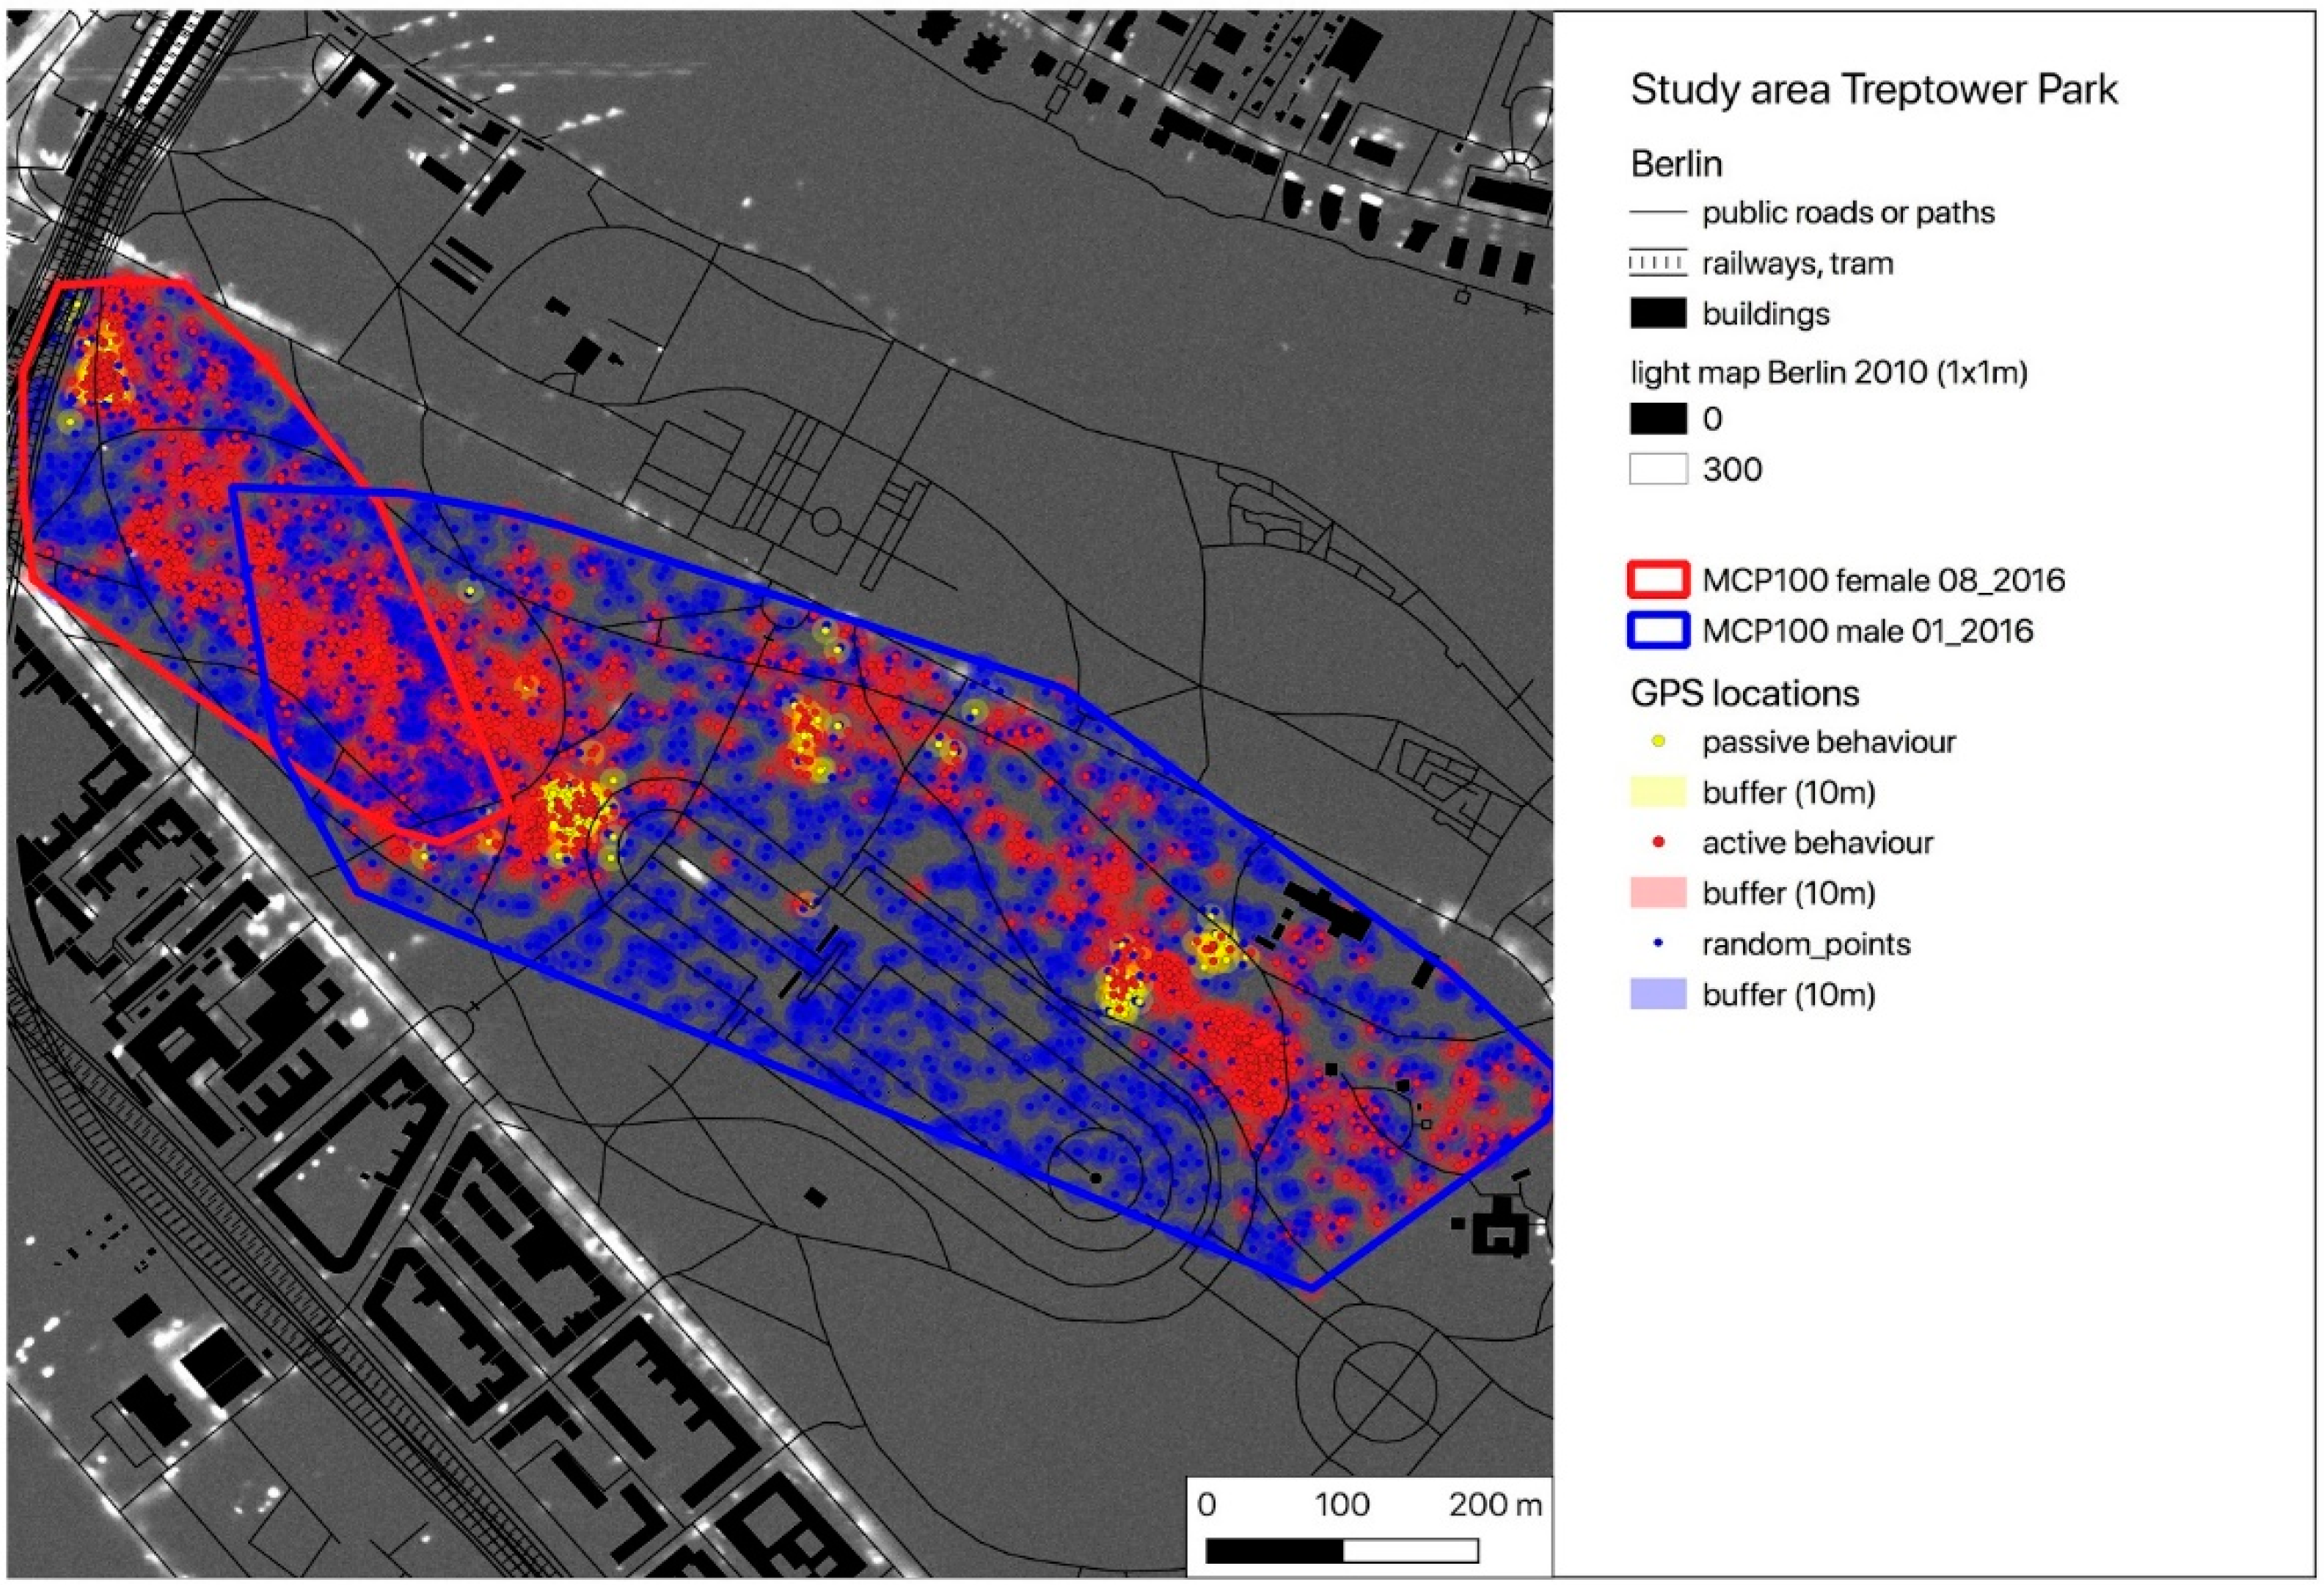This screenshot has width=2324, height=1585.
Task: Click the random_points blue dot symbol
Action: (1659, 944)
